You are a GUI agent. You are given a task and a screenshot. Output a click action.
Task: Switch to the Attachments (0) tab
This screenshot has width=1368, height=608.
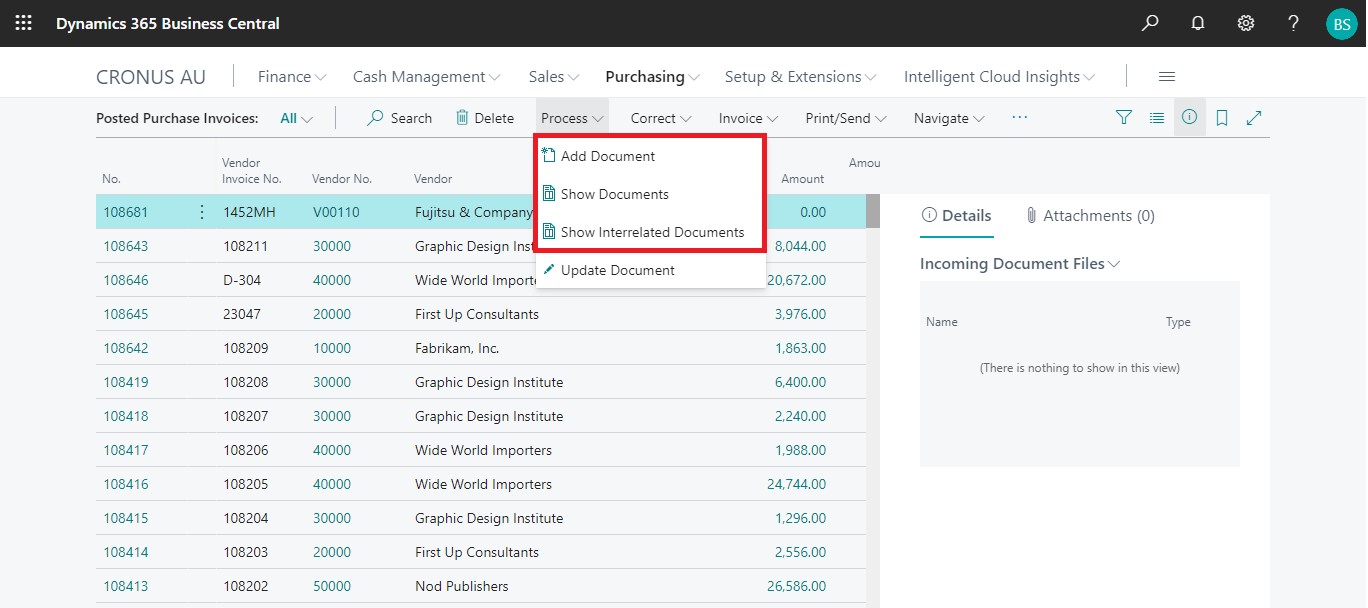(x=1090, y=216)
